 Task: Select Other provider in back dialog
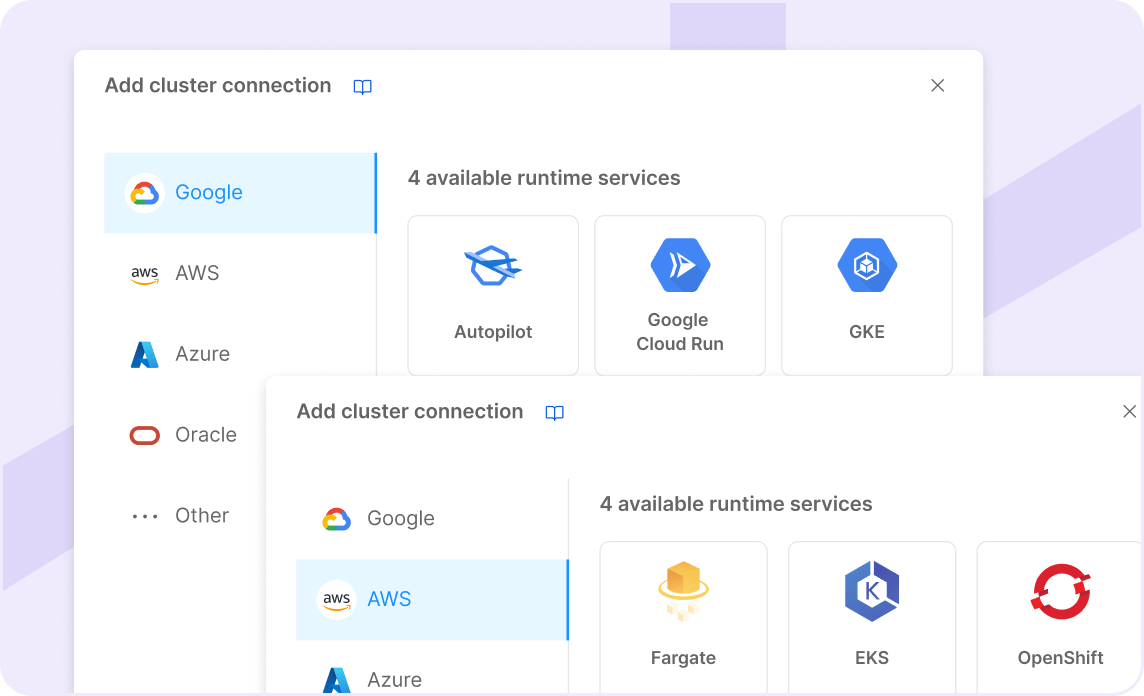(x=185, y=516)
